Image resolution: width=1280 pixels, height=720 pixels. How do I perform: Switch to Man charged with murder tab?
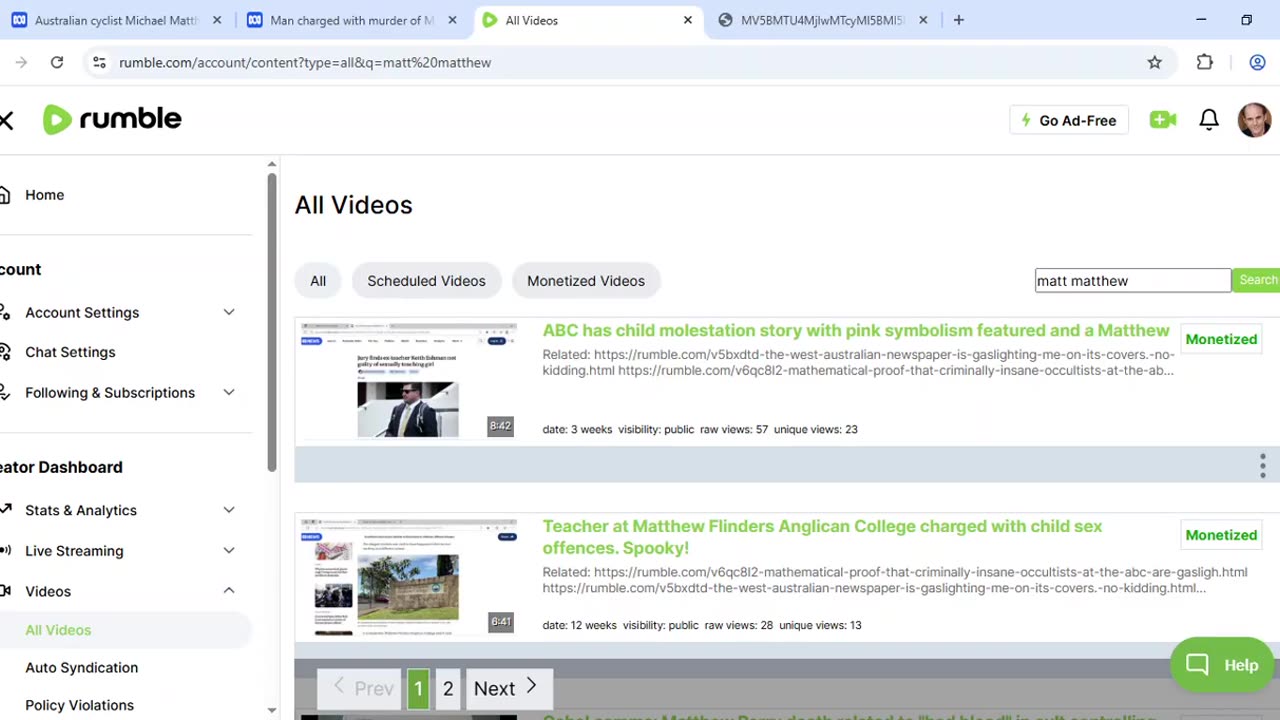[352, 20]
